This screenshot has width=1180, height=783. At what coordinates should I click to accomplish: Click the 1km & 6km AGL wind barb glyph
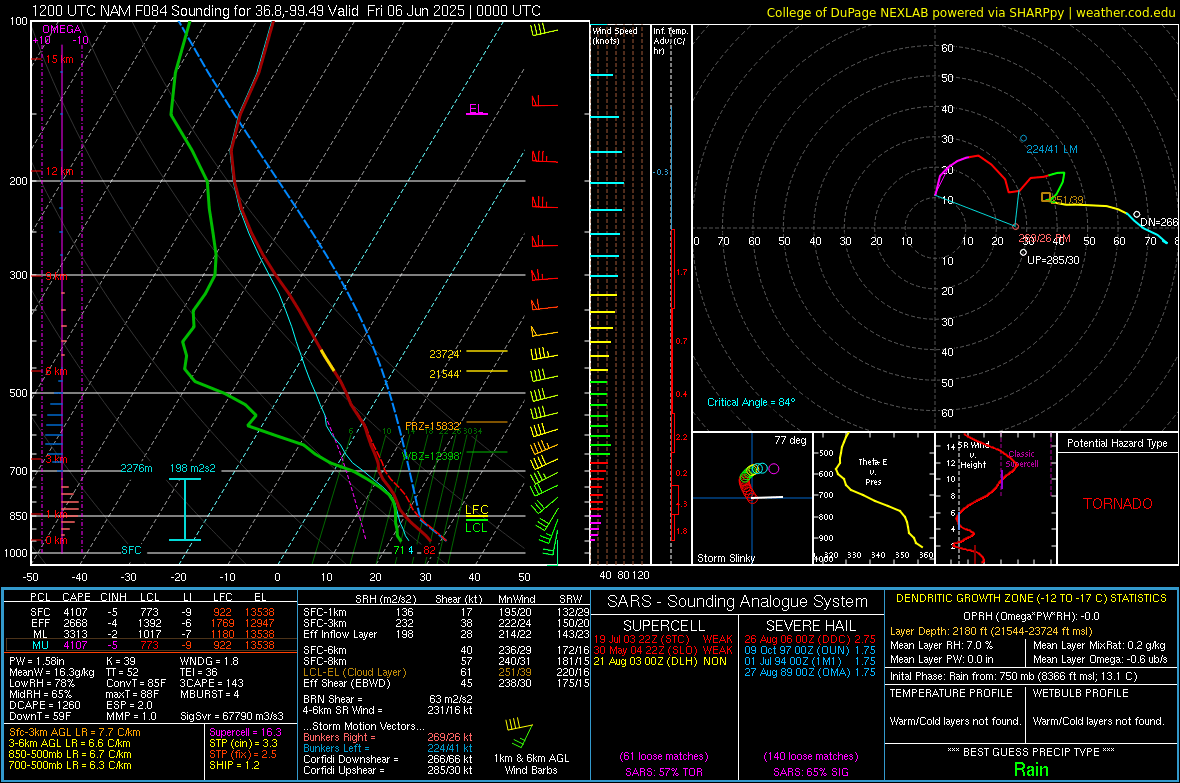pyautogui.click(x=520, y=733)
